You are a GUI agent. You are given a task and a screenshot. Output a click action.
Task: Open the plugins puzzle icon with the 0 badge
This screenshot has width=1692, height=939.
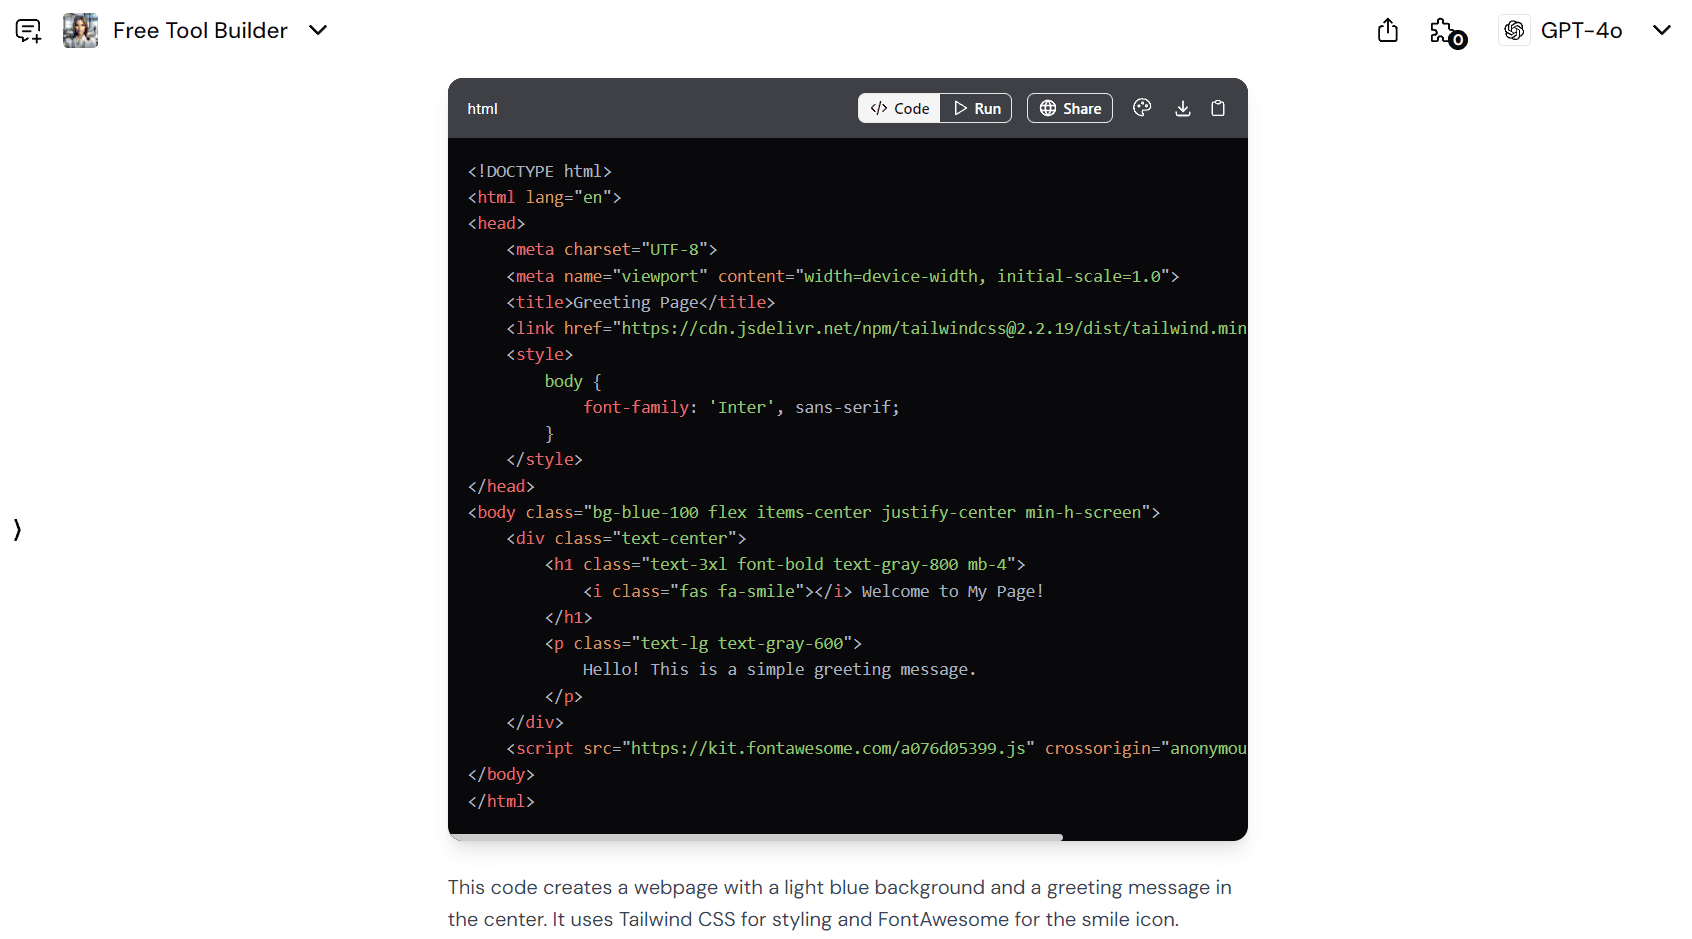point(1447,32)
